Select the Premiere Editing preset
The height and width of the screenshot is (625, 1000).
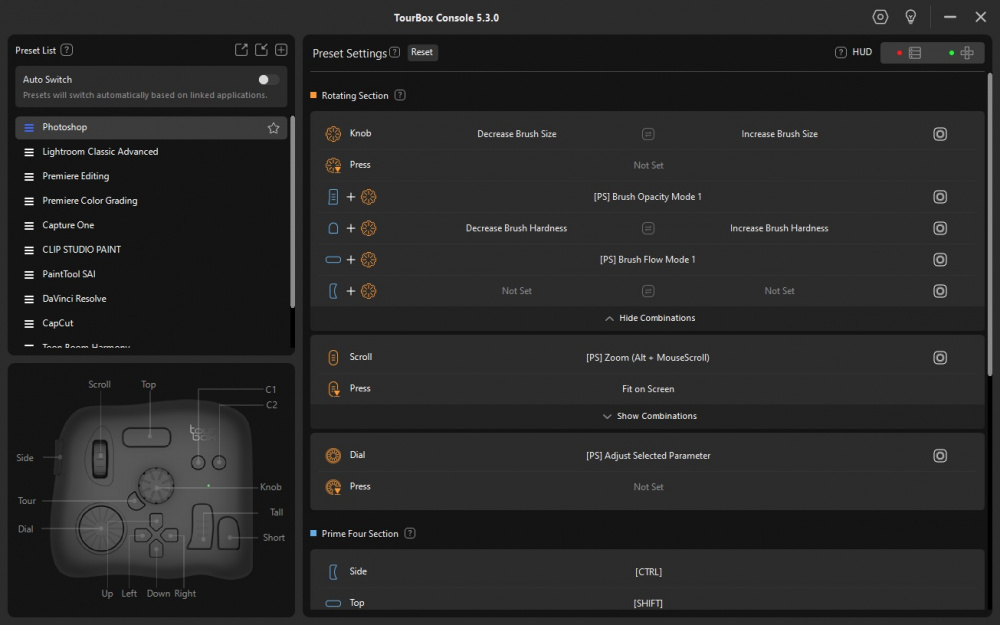tap(151, 176)
